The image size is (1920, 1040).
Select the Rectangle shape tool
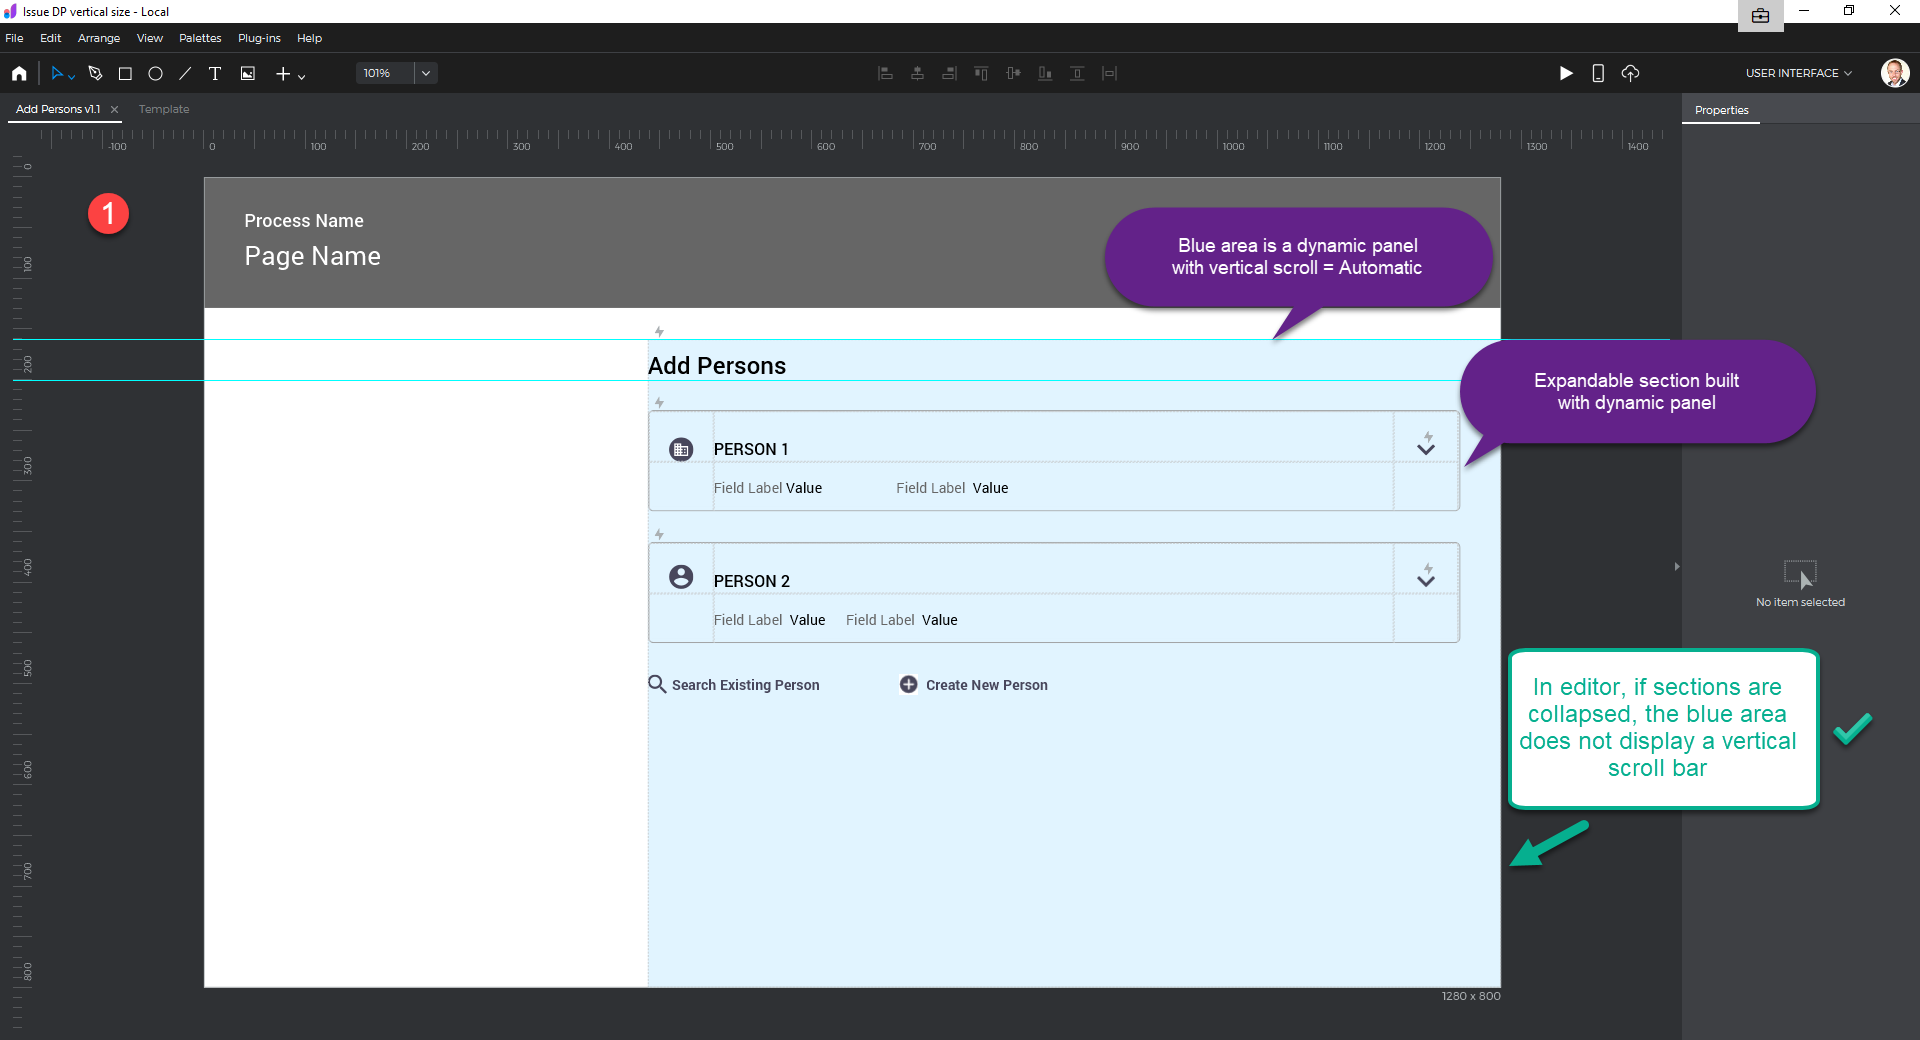(125, 73)
